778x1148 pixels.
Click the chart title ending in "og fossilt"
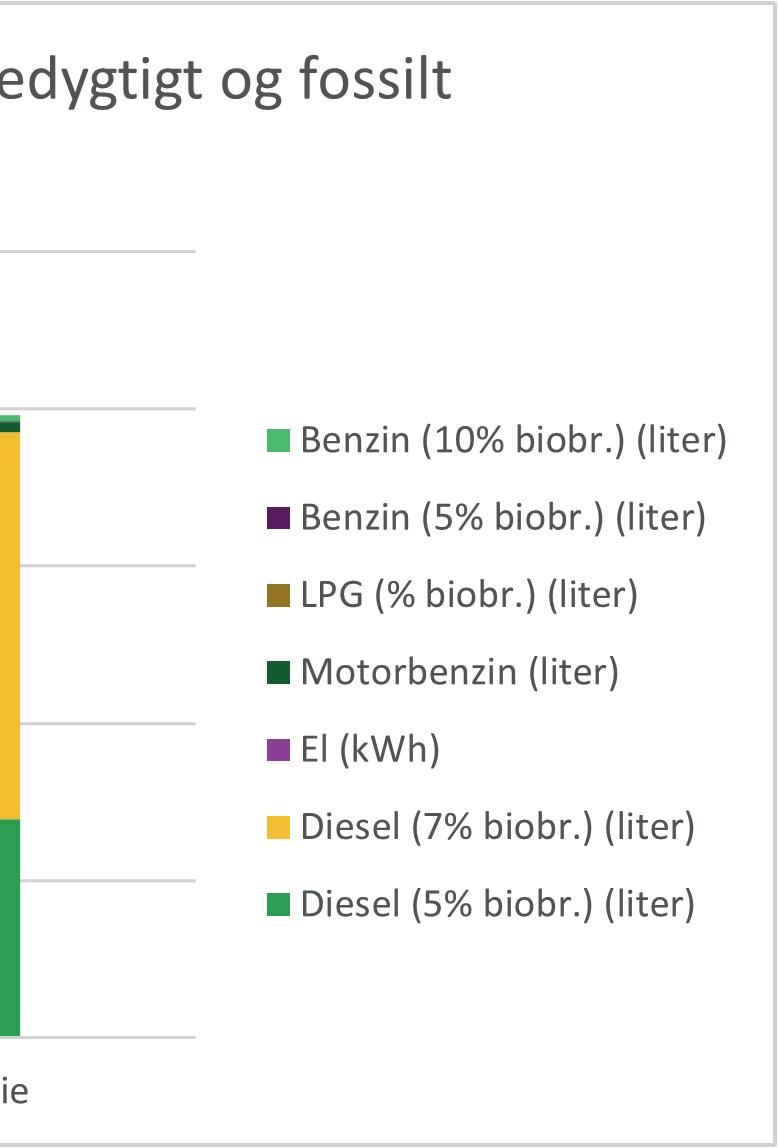point(226,79)
